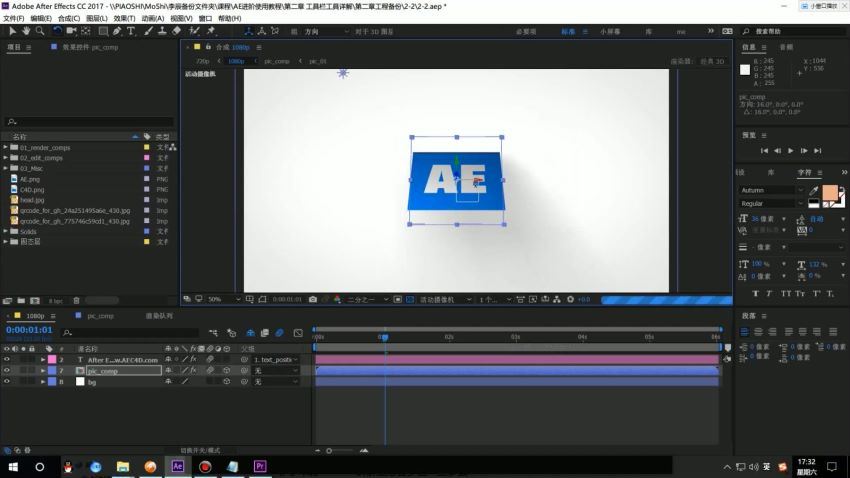Screen dimensions: 850x478
Task: Select the Type text tool
Action: coord(131,31)
